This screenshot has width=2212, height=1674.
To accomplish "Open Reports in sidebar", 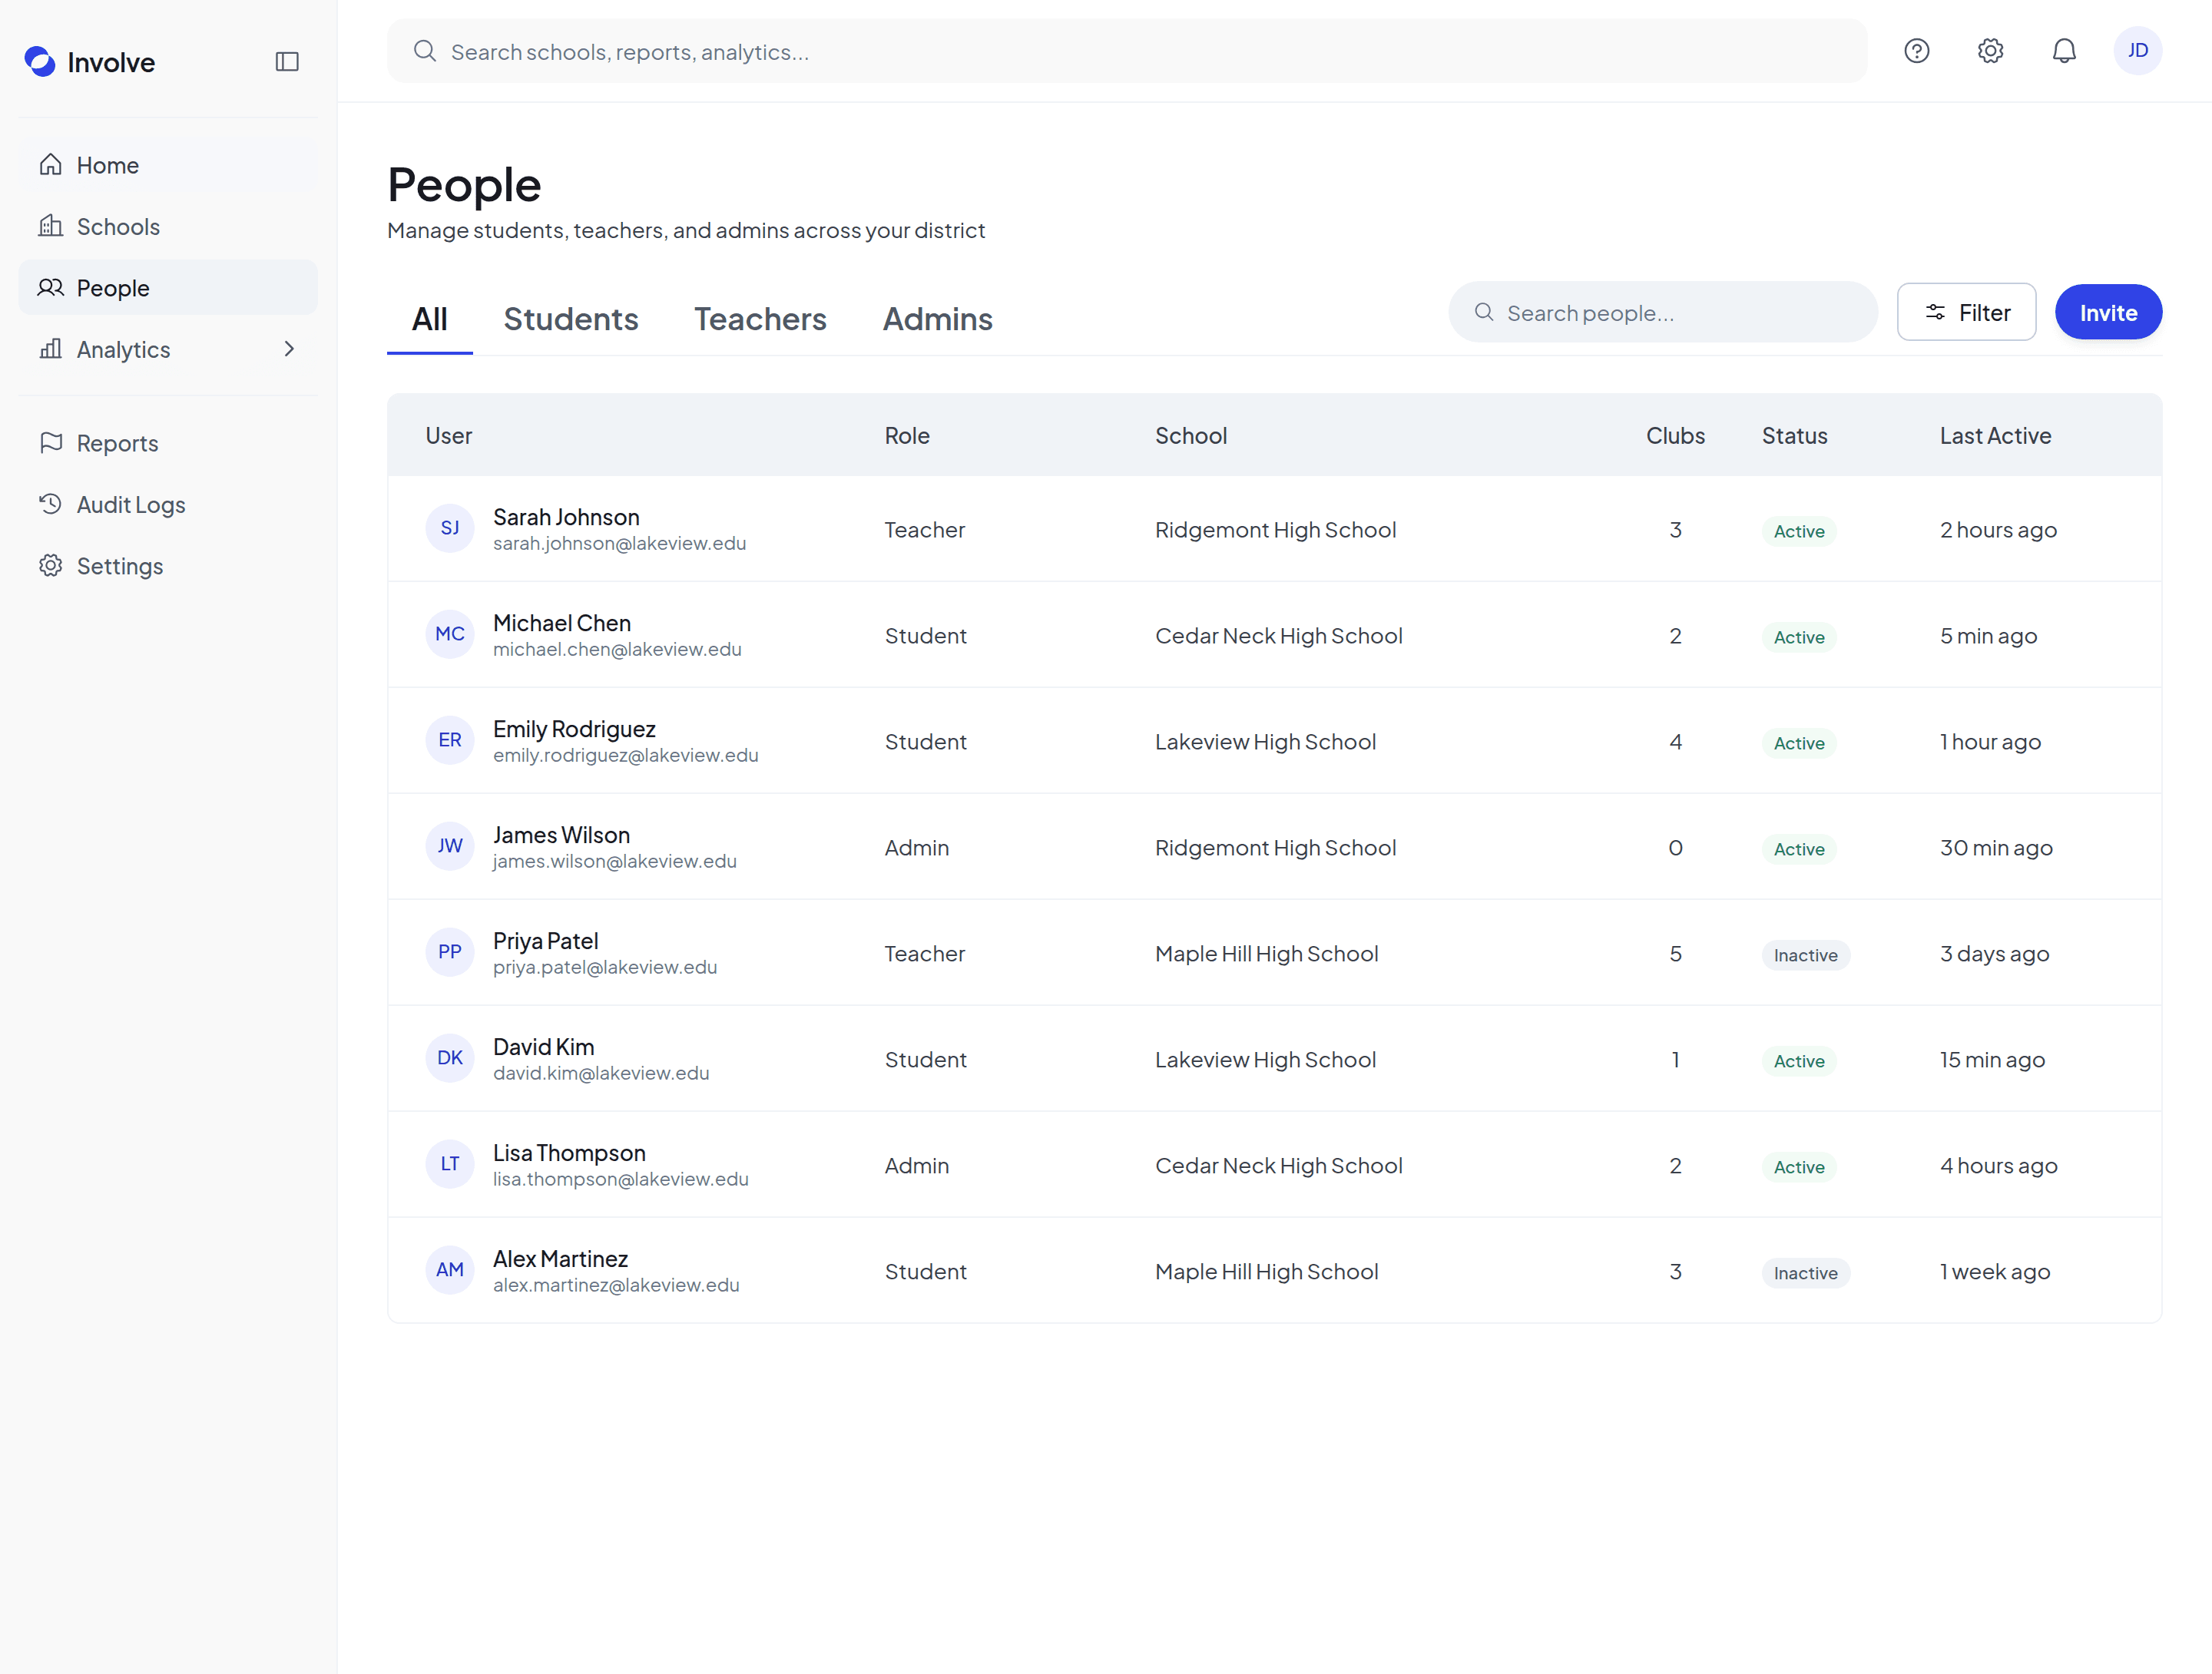I will tap(168, 442).
